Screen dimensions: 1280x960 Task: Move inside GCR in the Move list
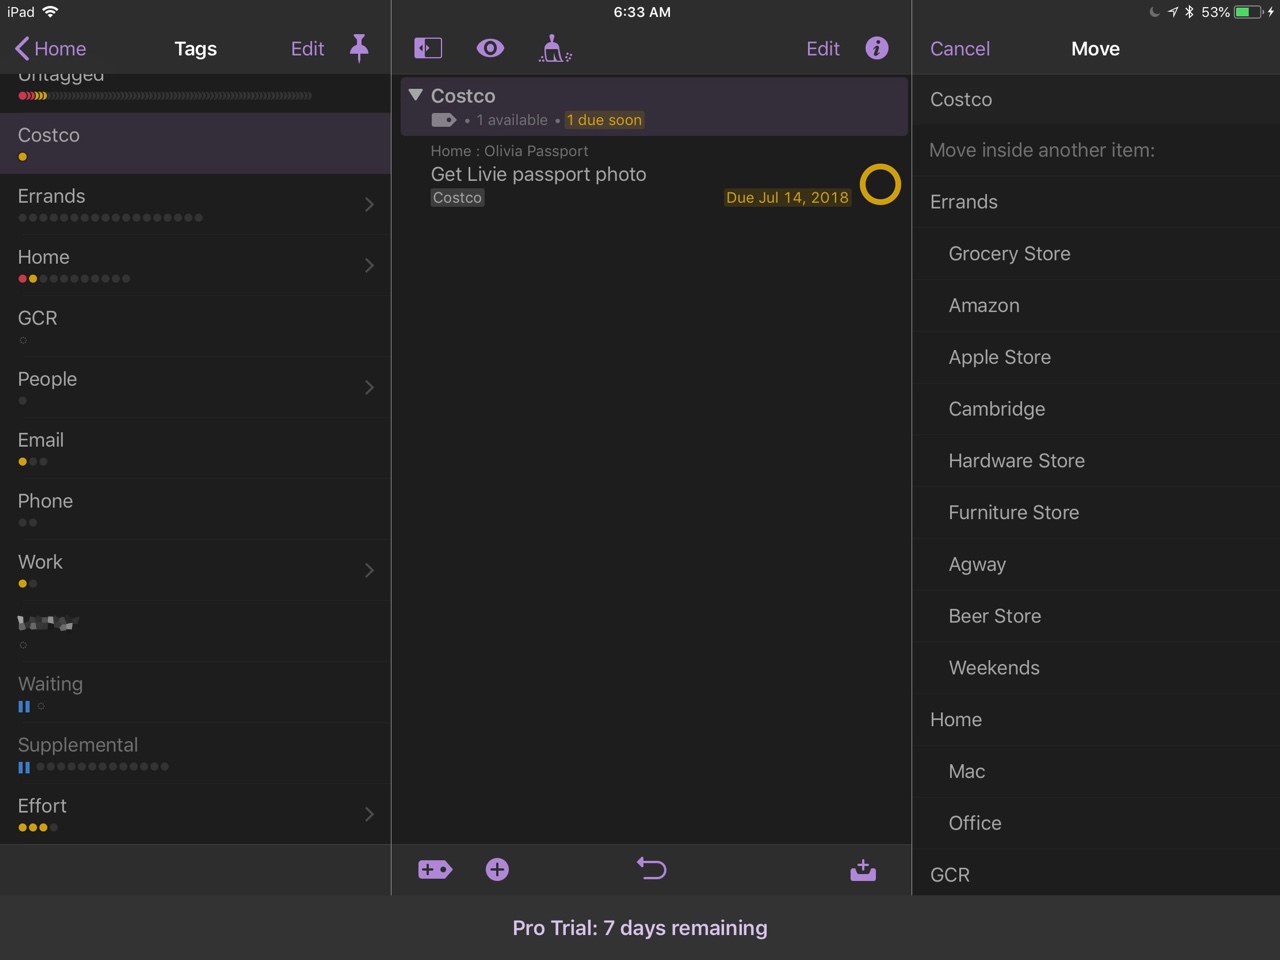[1096, 873]
